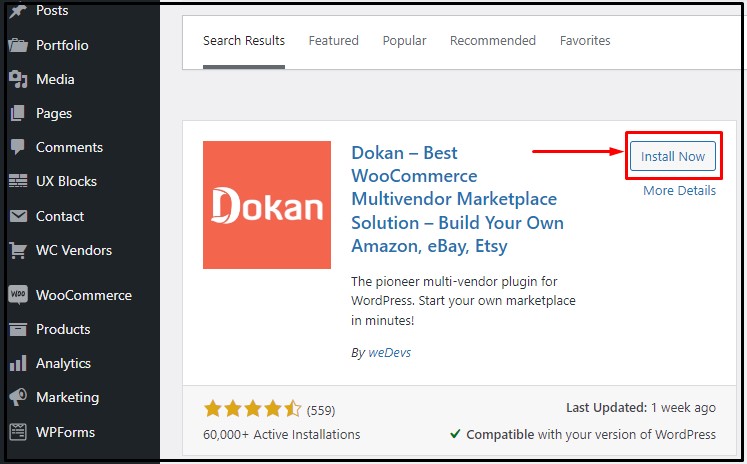
Task: Open the weDevs author link
Action: (389, 353)
